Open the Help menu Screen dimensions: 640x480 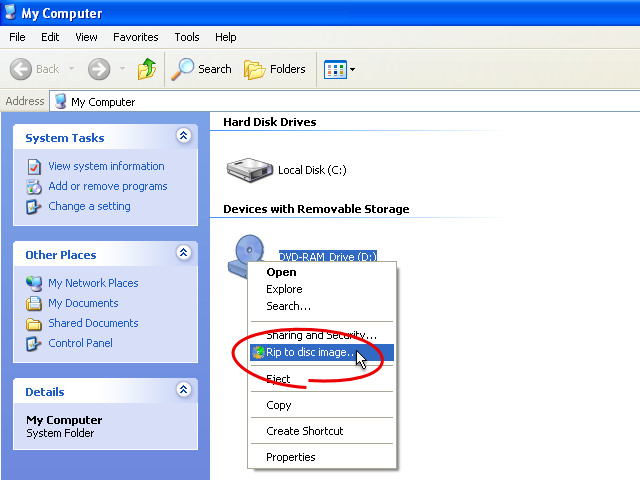click(x=226, y=37)
